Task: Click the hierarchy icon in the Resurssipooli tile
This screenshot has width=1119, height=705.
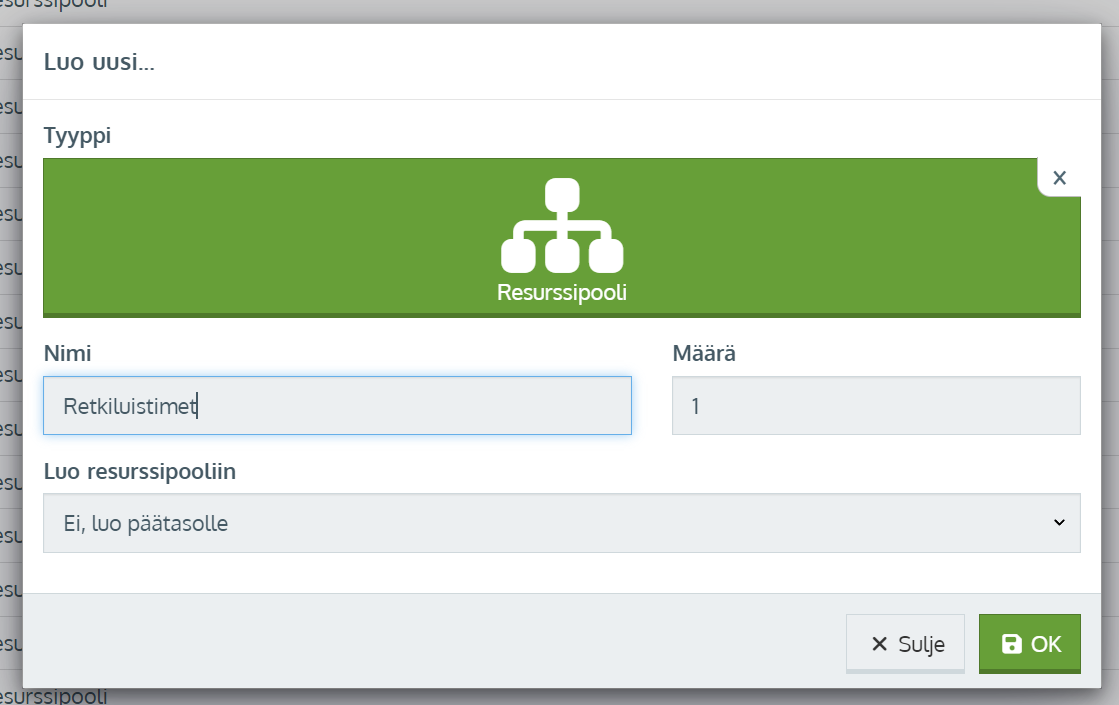Action: point(561,226)
